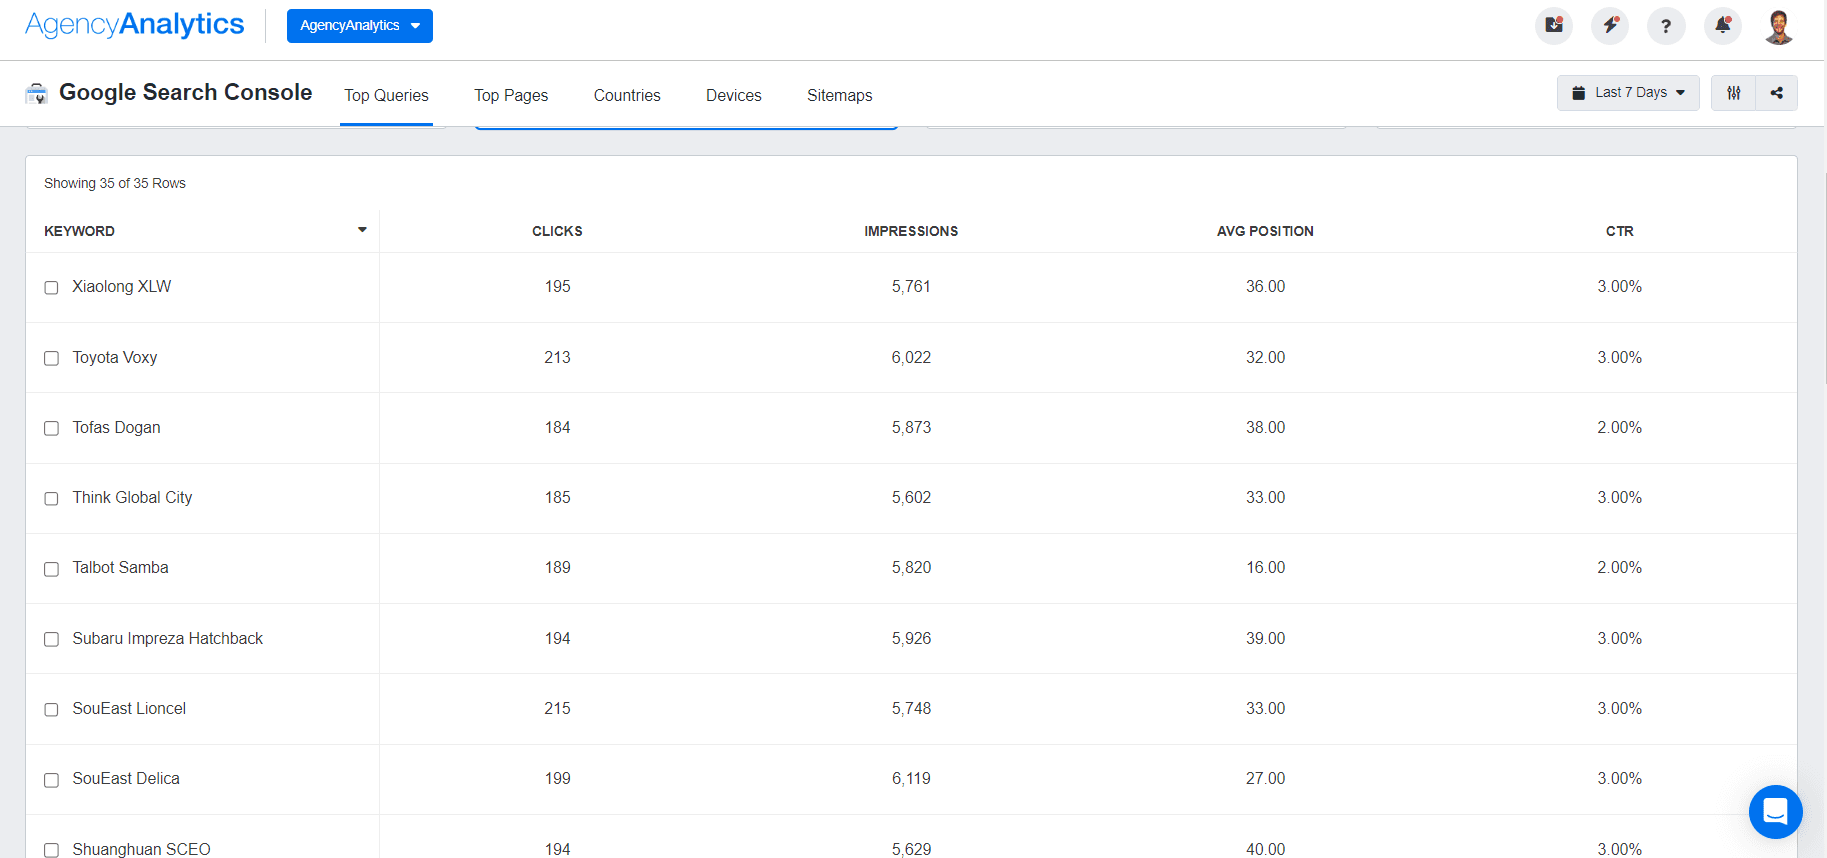Image resolution: width=1827 pixels, height=858 pixels.
Task: Open the filter settings sliders icon
Action: (x=1733, y=93)
